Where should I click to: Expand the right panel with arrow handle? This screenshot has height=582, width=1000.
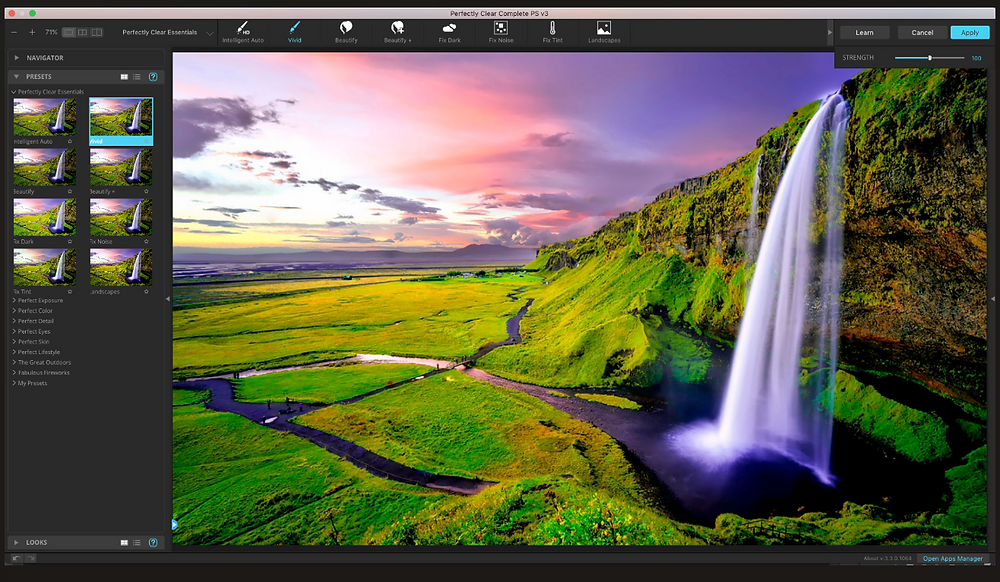point(992,298)
